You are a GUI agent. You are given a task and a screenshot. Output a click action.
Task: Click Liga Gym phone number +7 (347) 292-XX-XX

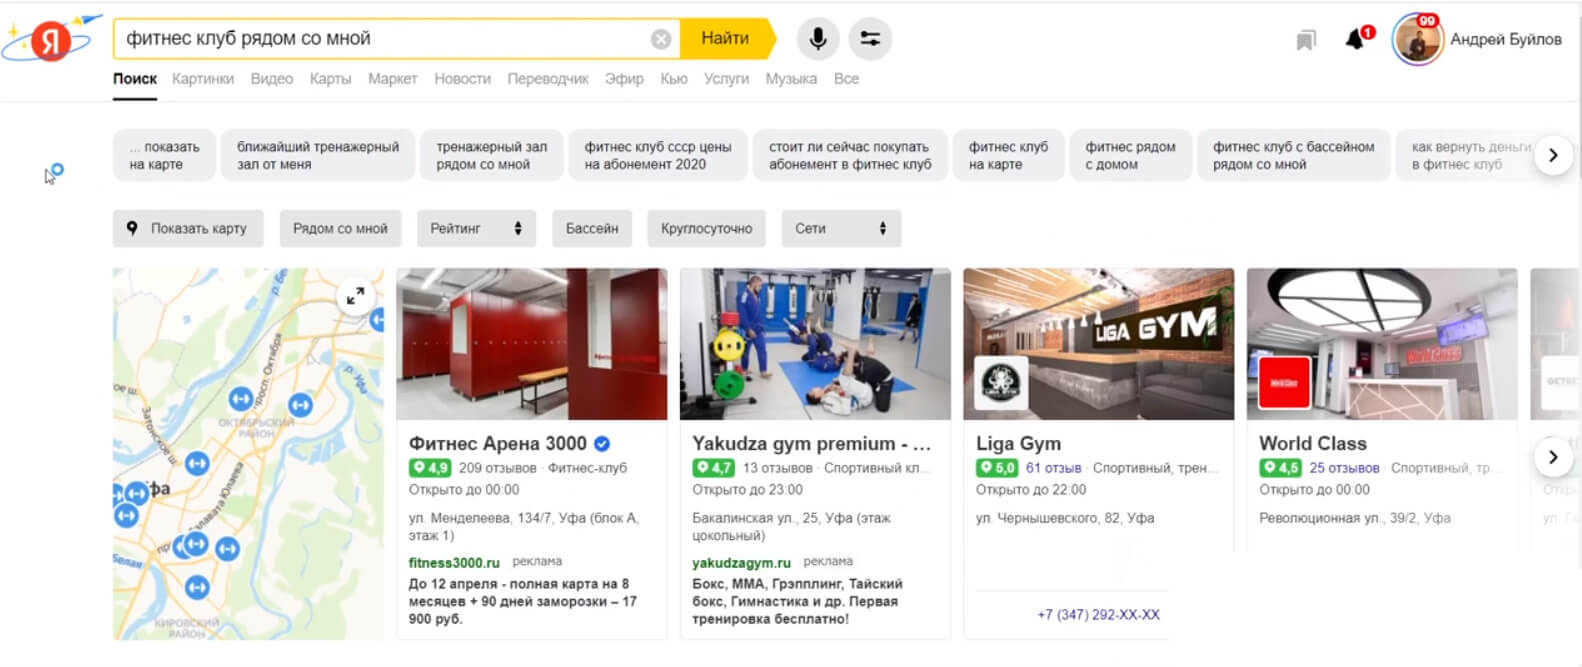pyautogui.click(x=1098, y=615)
